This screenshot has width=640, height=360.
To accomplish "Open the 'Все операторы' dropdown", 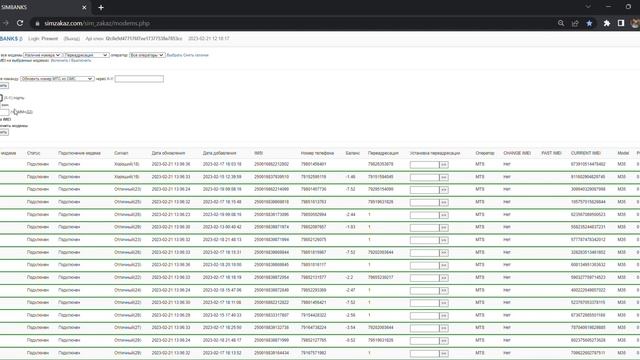I will tap(147, 55).
